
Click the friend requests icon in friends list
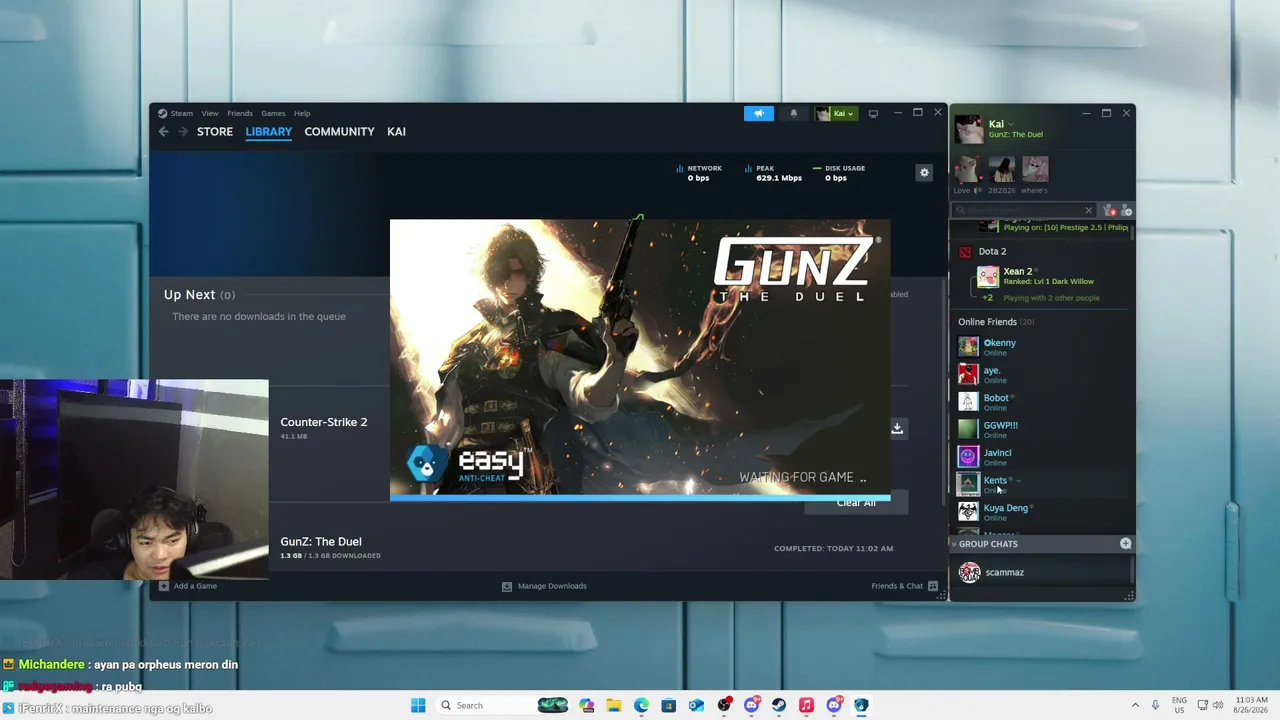1109,210
